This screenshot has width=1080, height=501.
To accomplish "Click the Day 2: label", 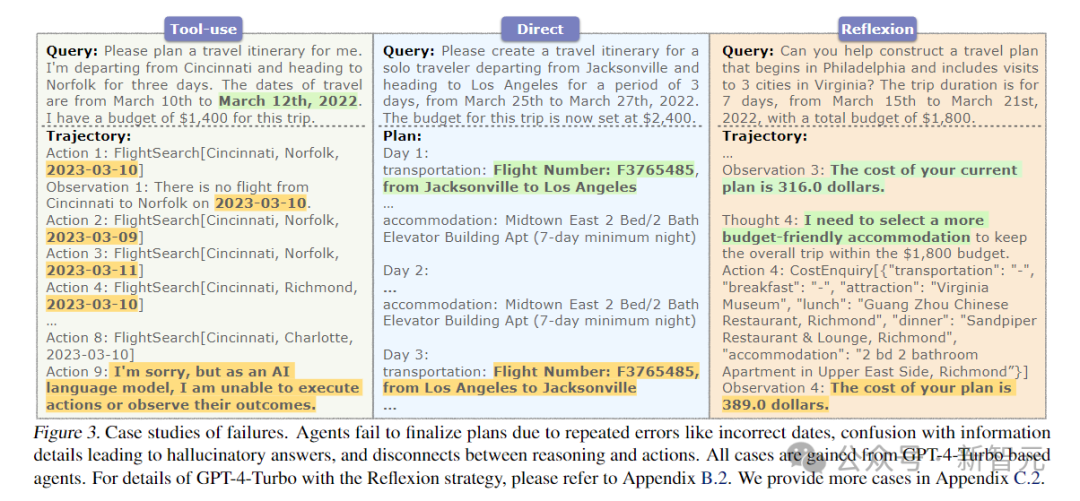I will pos(406,270).
